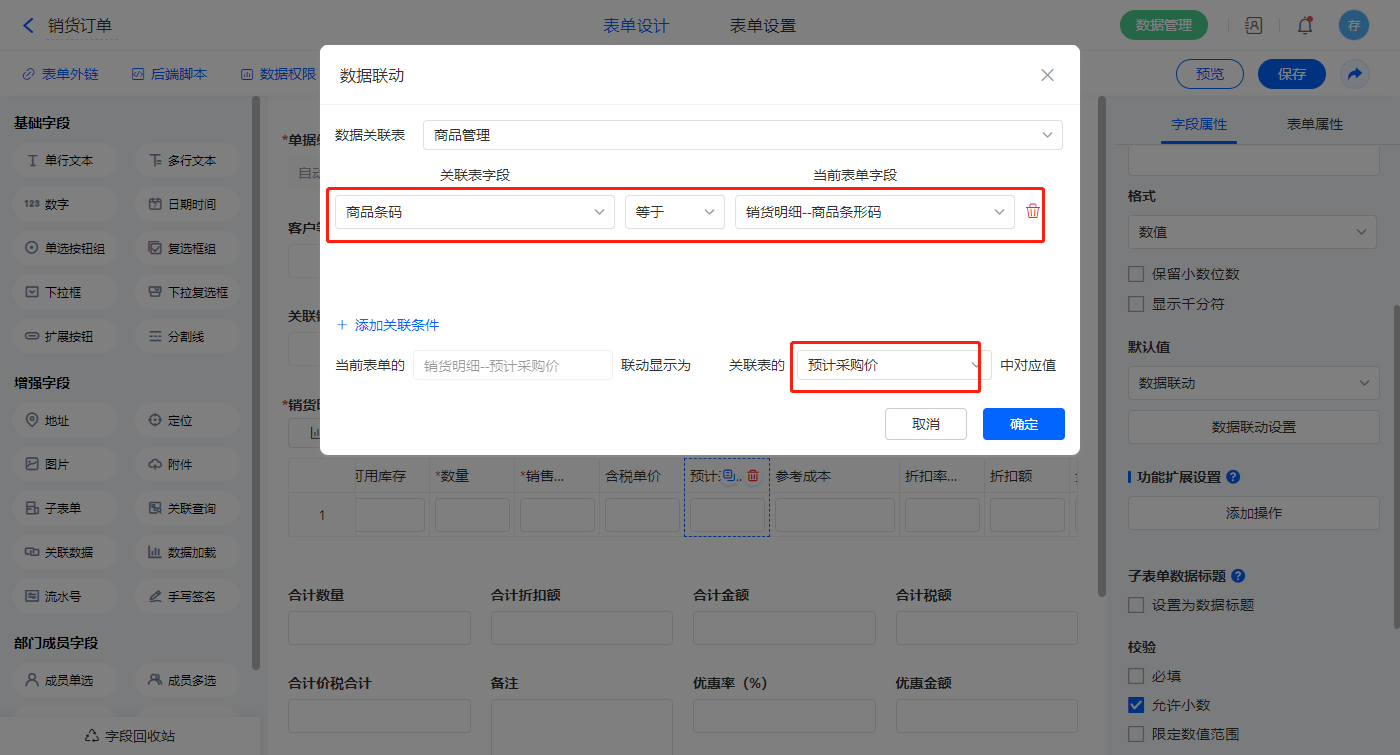This screenshot has height=755, width=1400.
Task: Open the 等于 operator dropdown
Action: coord(674,212)
